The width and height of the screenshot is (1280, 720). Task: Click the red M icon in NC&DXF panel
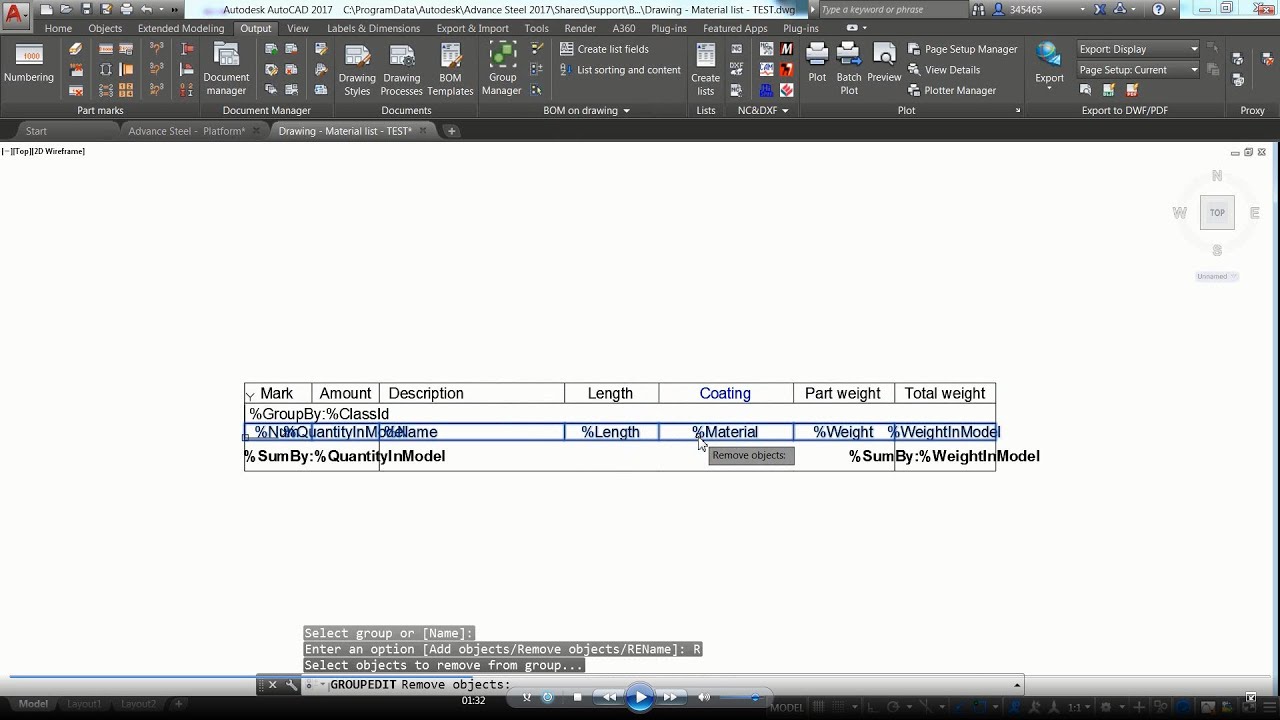[787, 49]
